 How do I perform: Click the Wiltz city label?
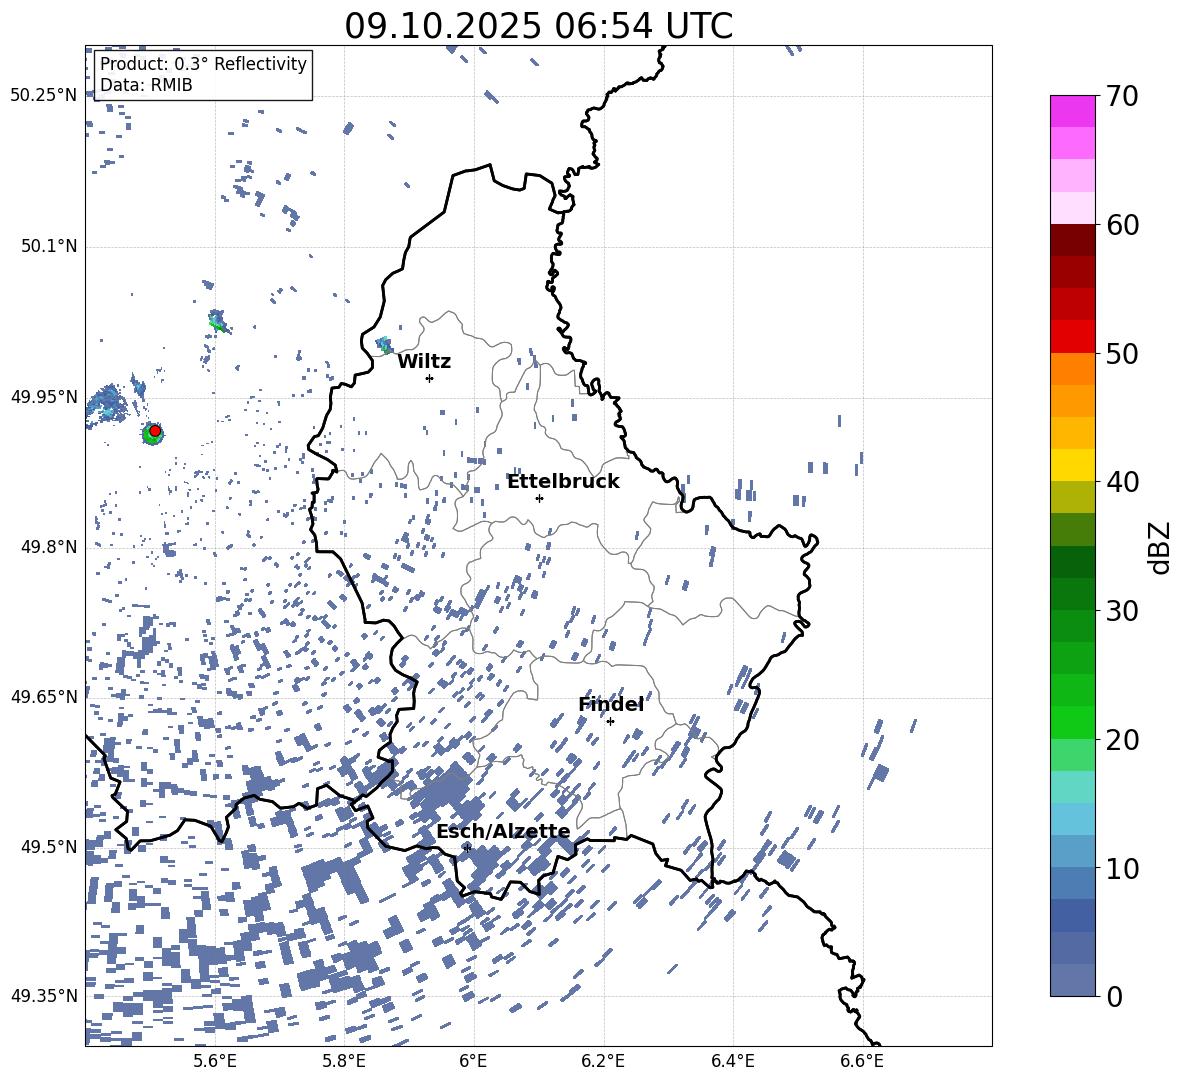point(424,362)
